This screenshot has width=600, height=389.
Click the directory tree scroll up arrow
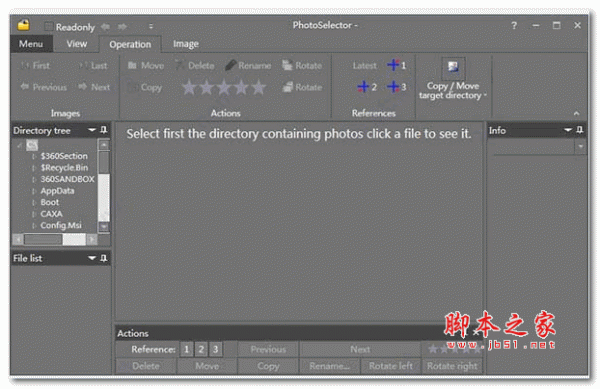[x=104, y=145]
